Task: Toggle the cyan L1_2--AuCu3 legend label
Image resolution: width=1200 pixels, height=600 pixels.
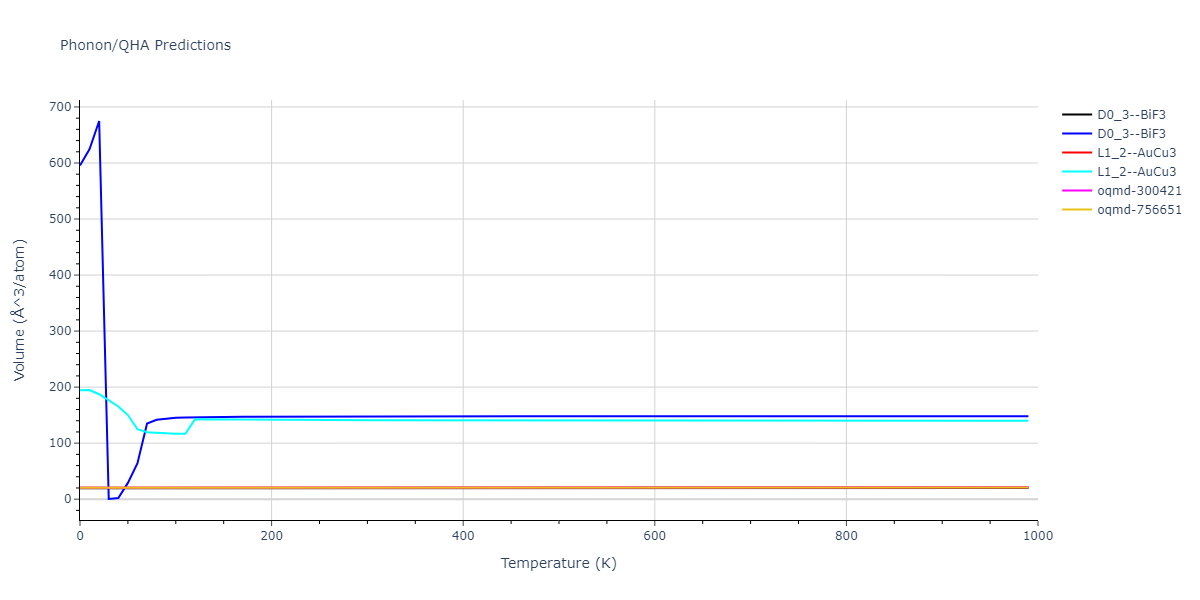Action: [1136, 172]
